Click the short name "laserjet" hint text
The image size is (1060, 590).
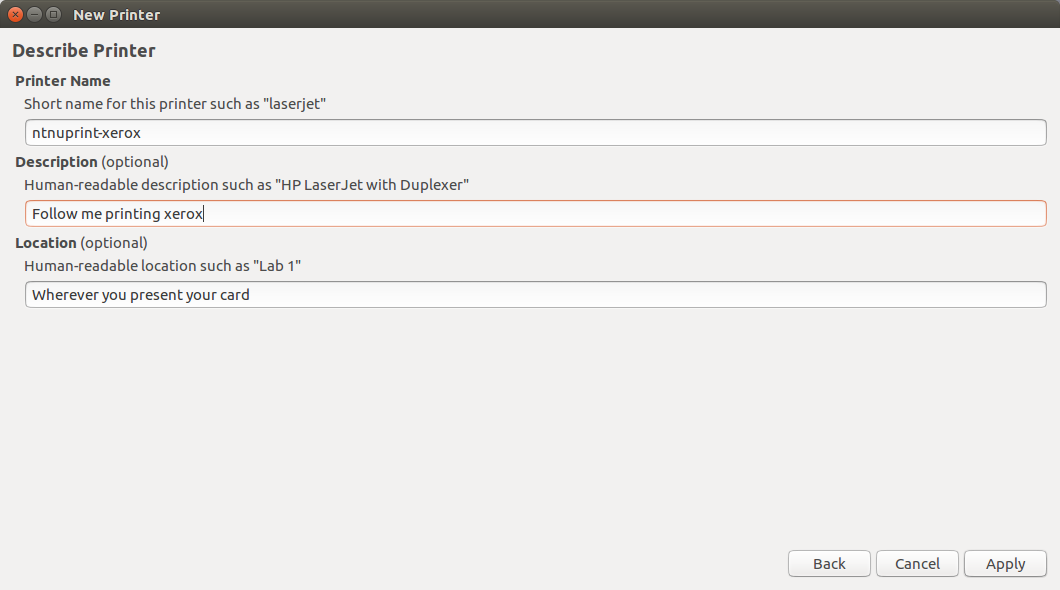point(175,104)
